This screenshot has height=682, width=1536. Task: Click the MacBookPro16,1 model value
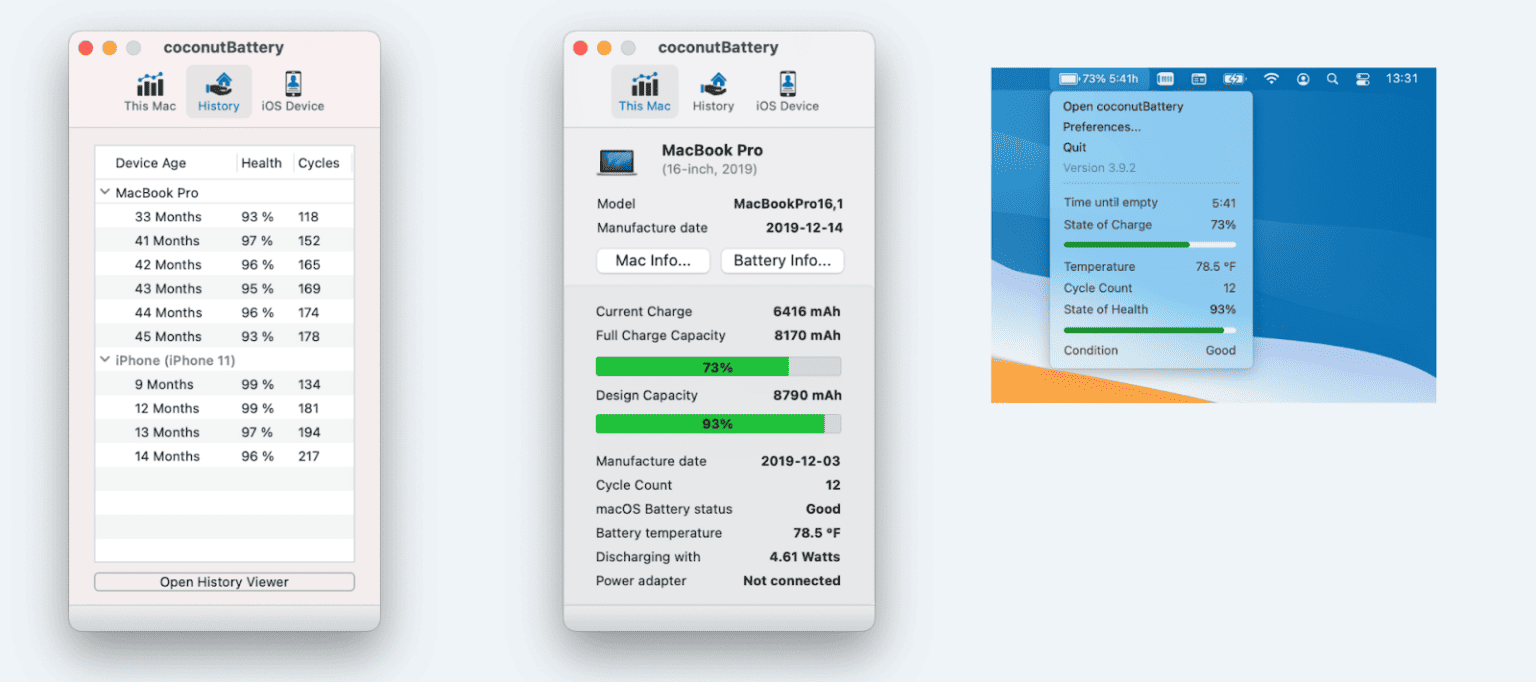[x=788, y=203]
